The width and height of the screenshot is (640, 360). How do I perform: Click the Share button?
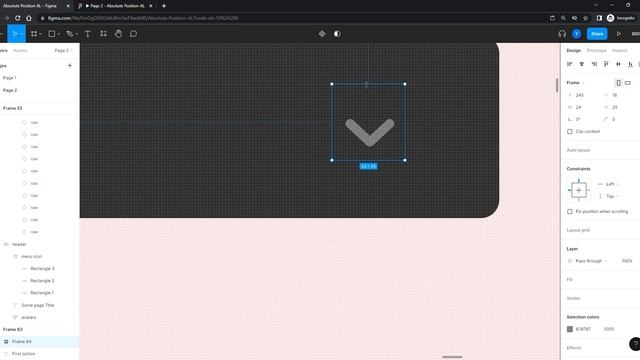pos(597,34)
